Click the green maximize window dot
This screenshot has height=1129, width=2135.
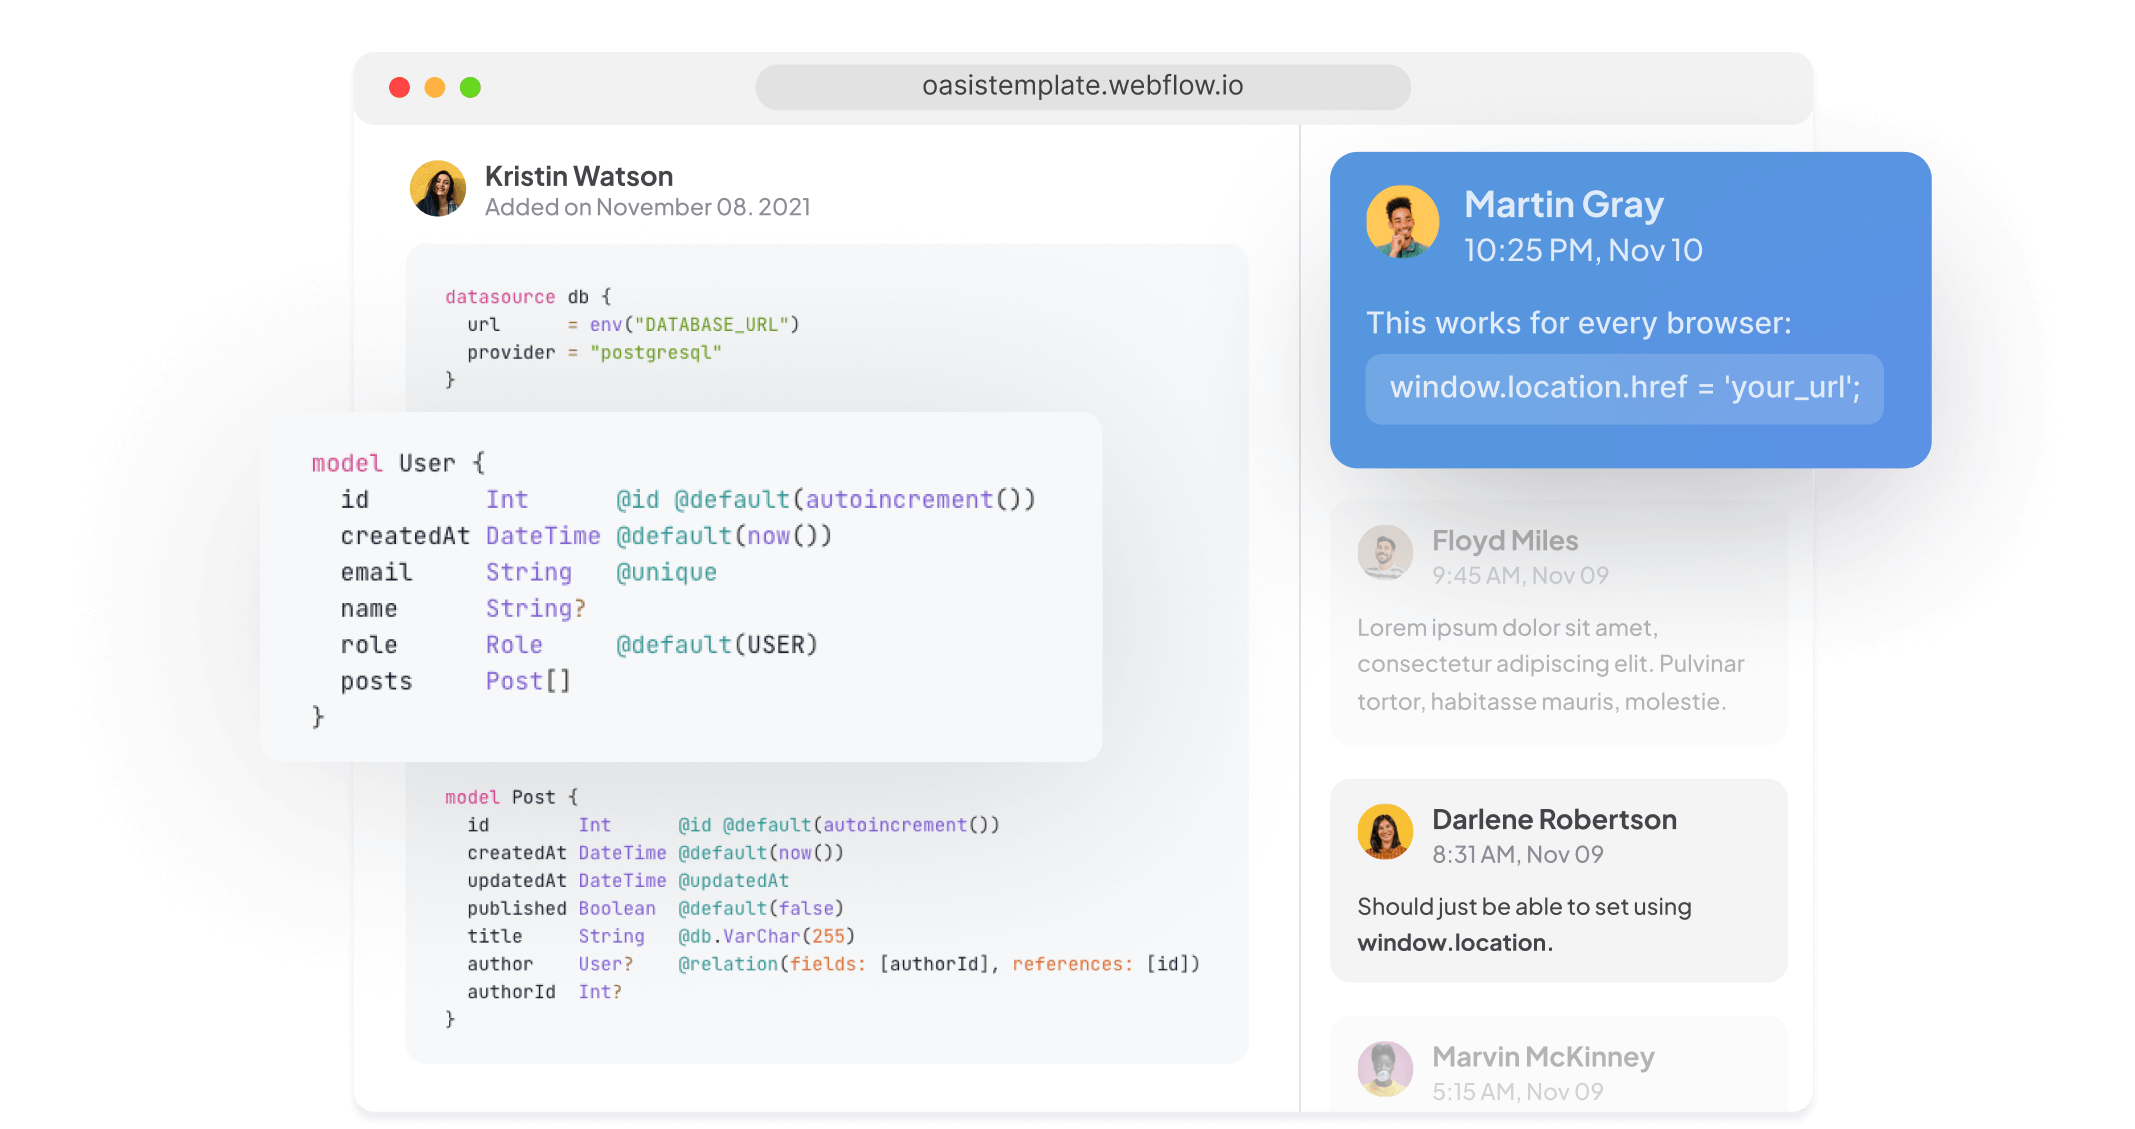[x=470, y=88]
